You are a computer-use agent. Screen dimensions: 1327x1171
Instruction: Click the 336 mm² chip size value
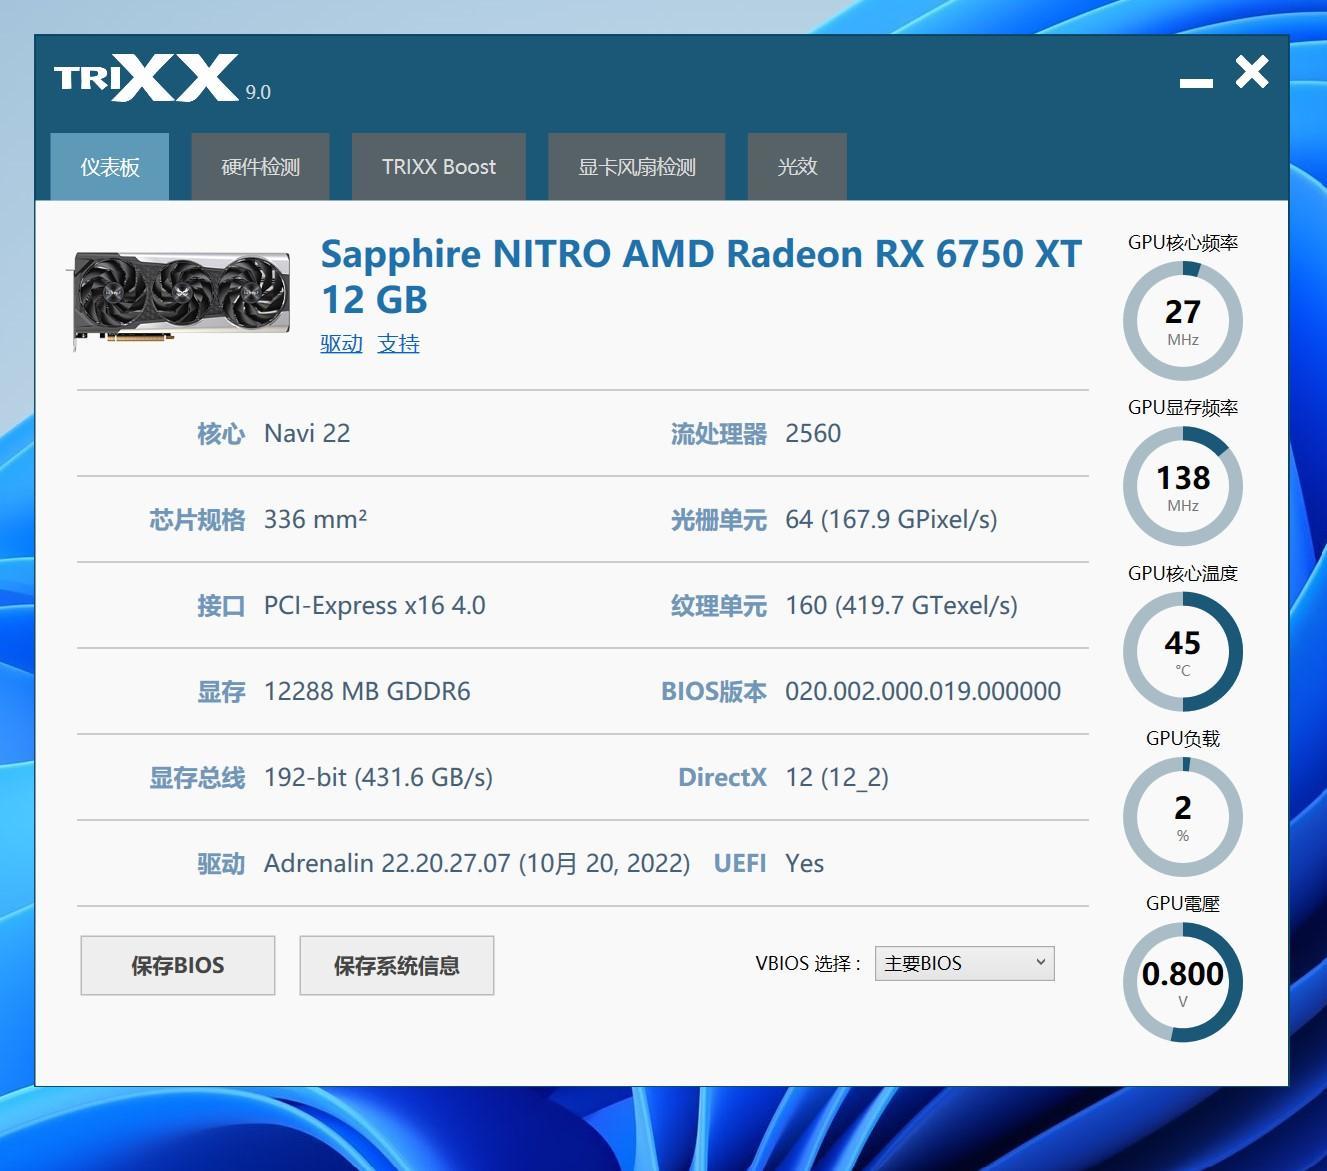point(315,519)
